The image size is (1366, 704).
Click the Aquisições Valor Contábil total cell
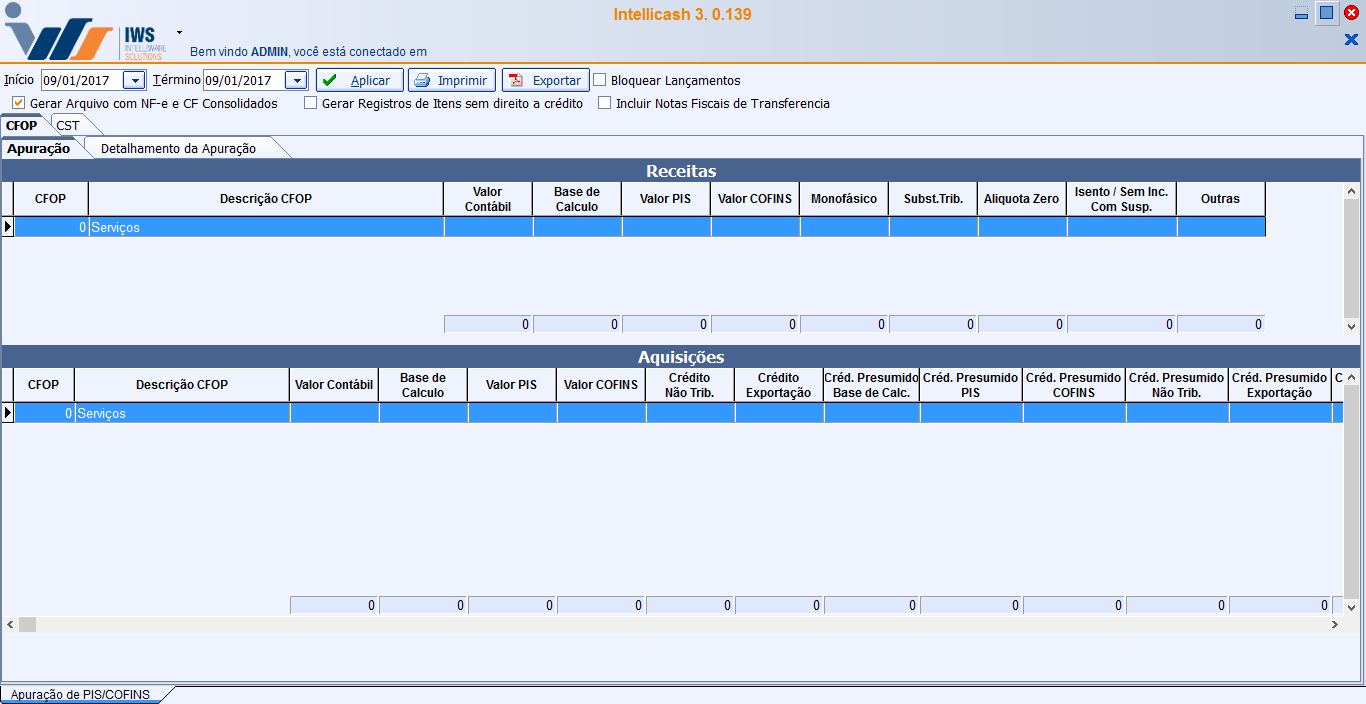(334, 605)
